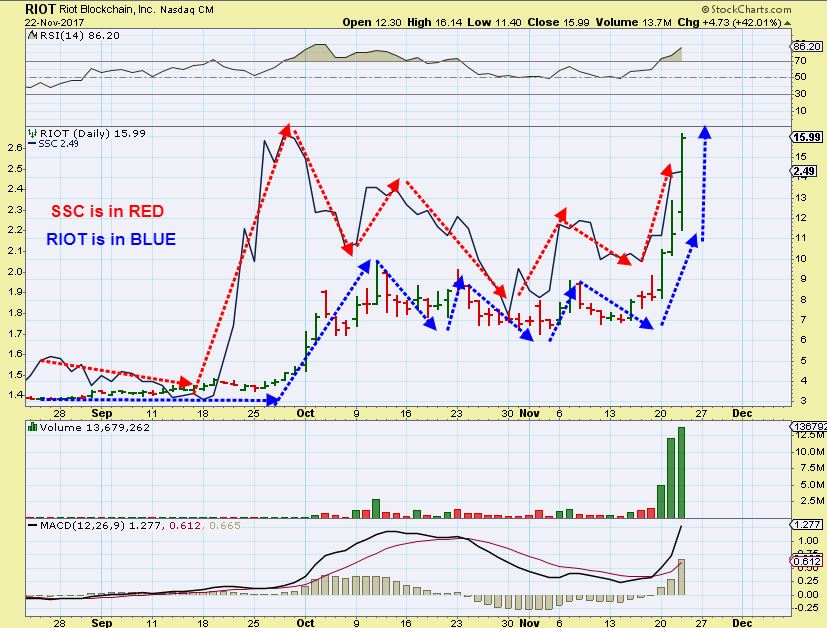Image resolution: width=827 pixels, height=628 pixels.
Task: Click the Riot Blockchain, Inc. company name
Action: (x=107, y=9)
